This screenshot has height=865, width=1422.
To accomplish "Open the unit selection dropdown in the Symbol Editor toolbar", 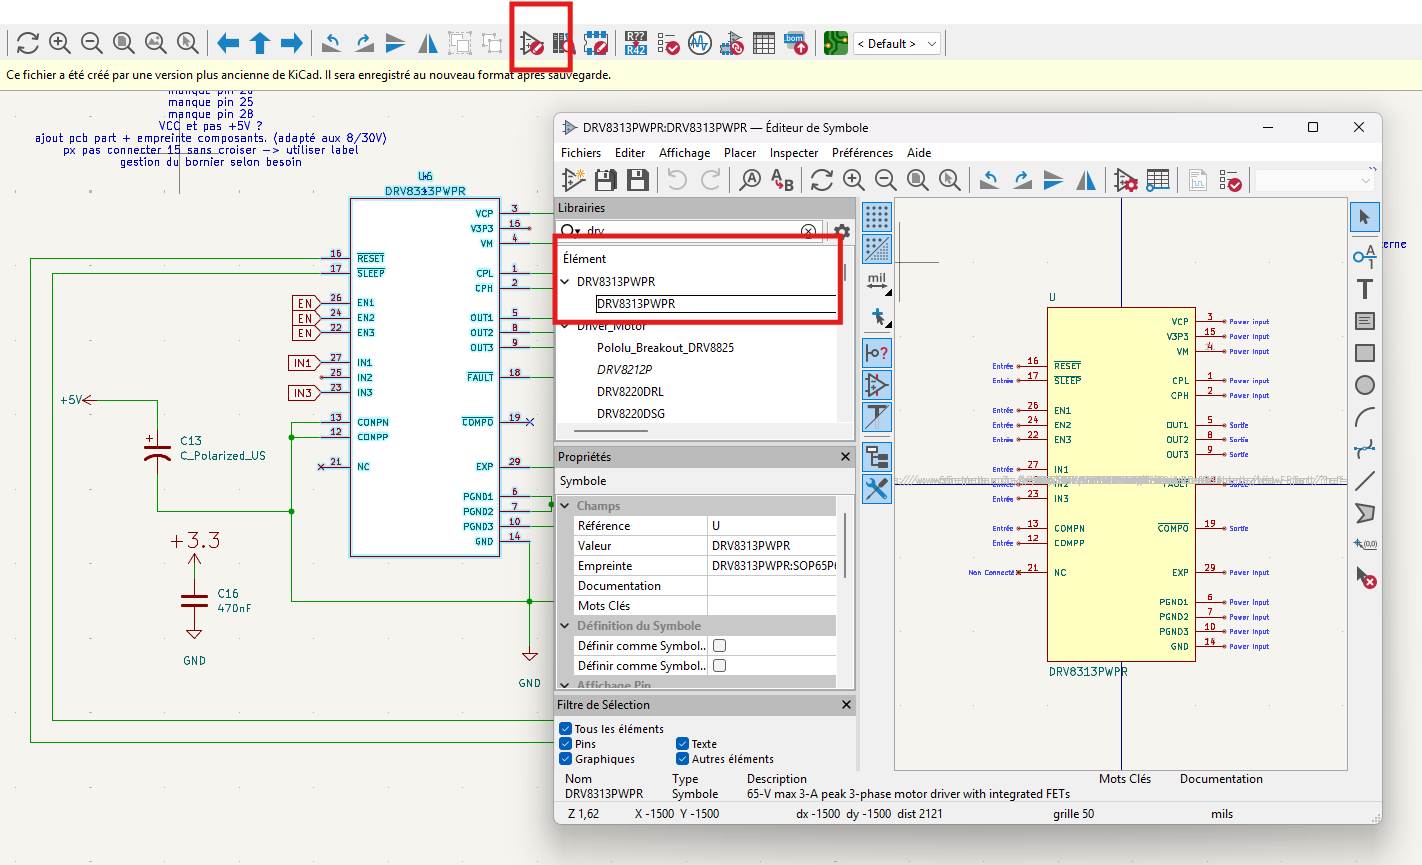I will click(1315, 180).
